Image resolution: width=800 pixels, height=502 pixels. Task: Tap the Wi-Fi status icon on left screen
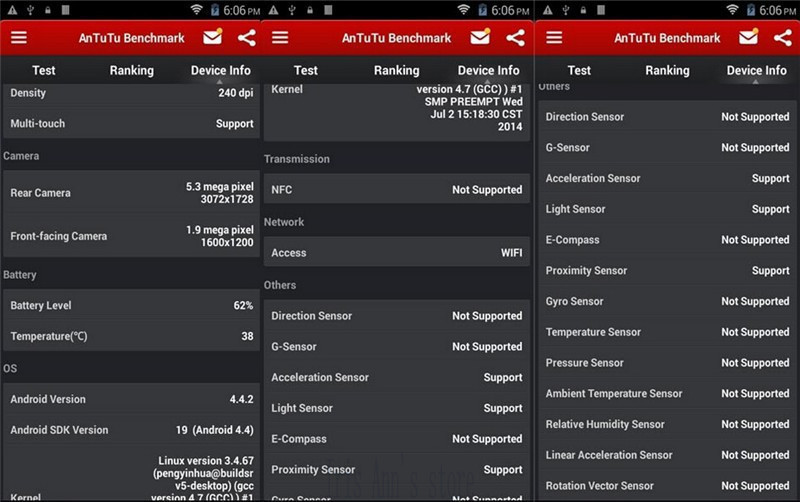196,10
